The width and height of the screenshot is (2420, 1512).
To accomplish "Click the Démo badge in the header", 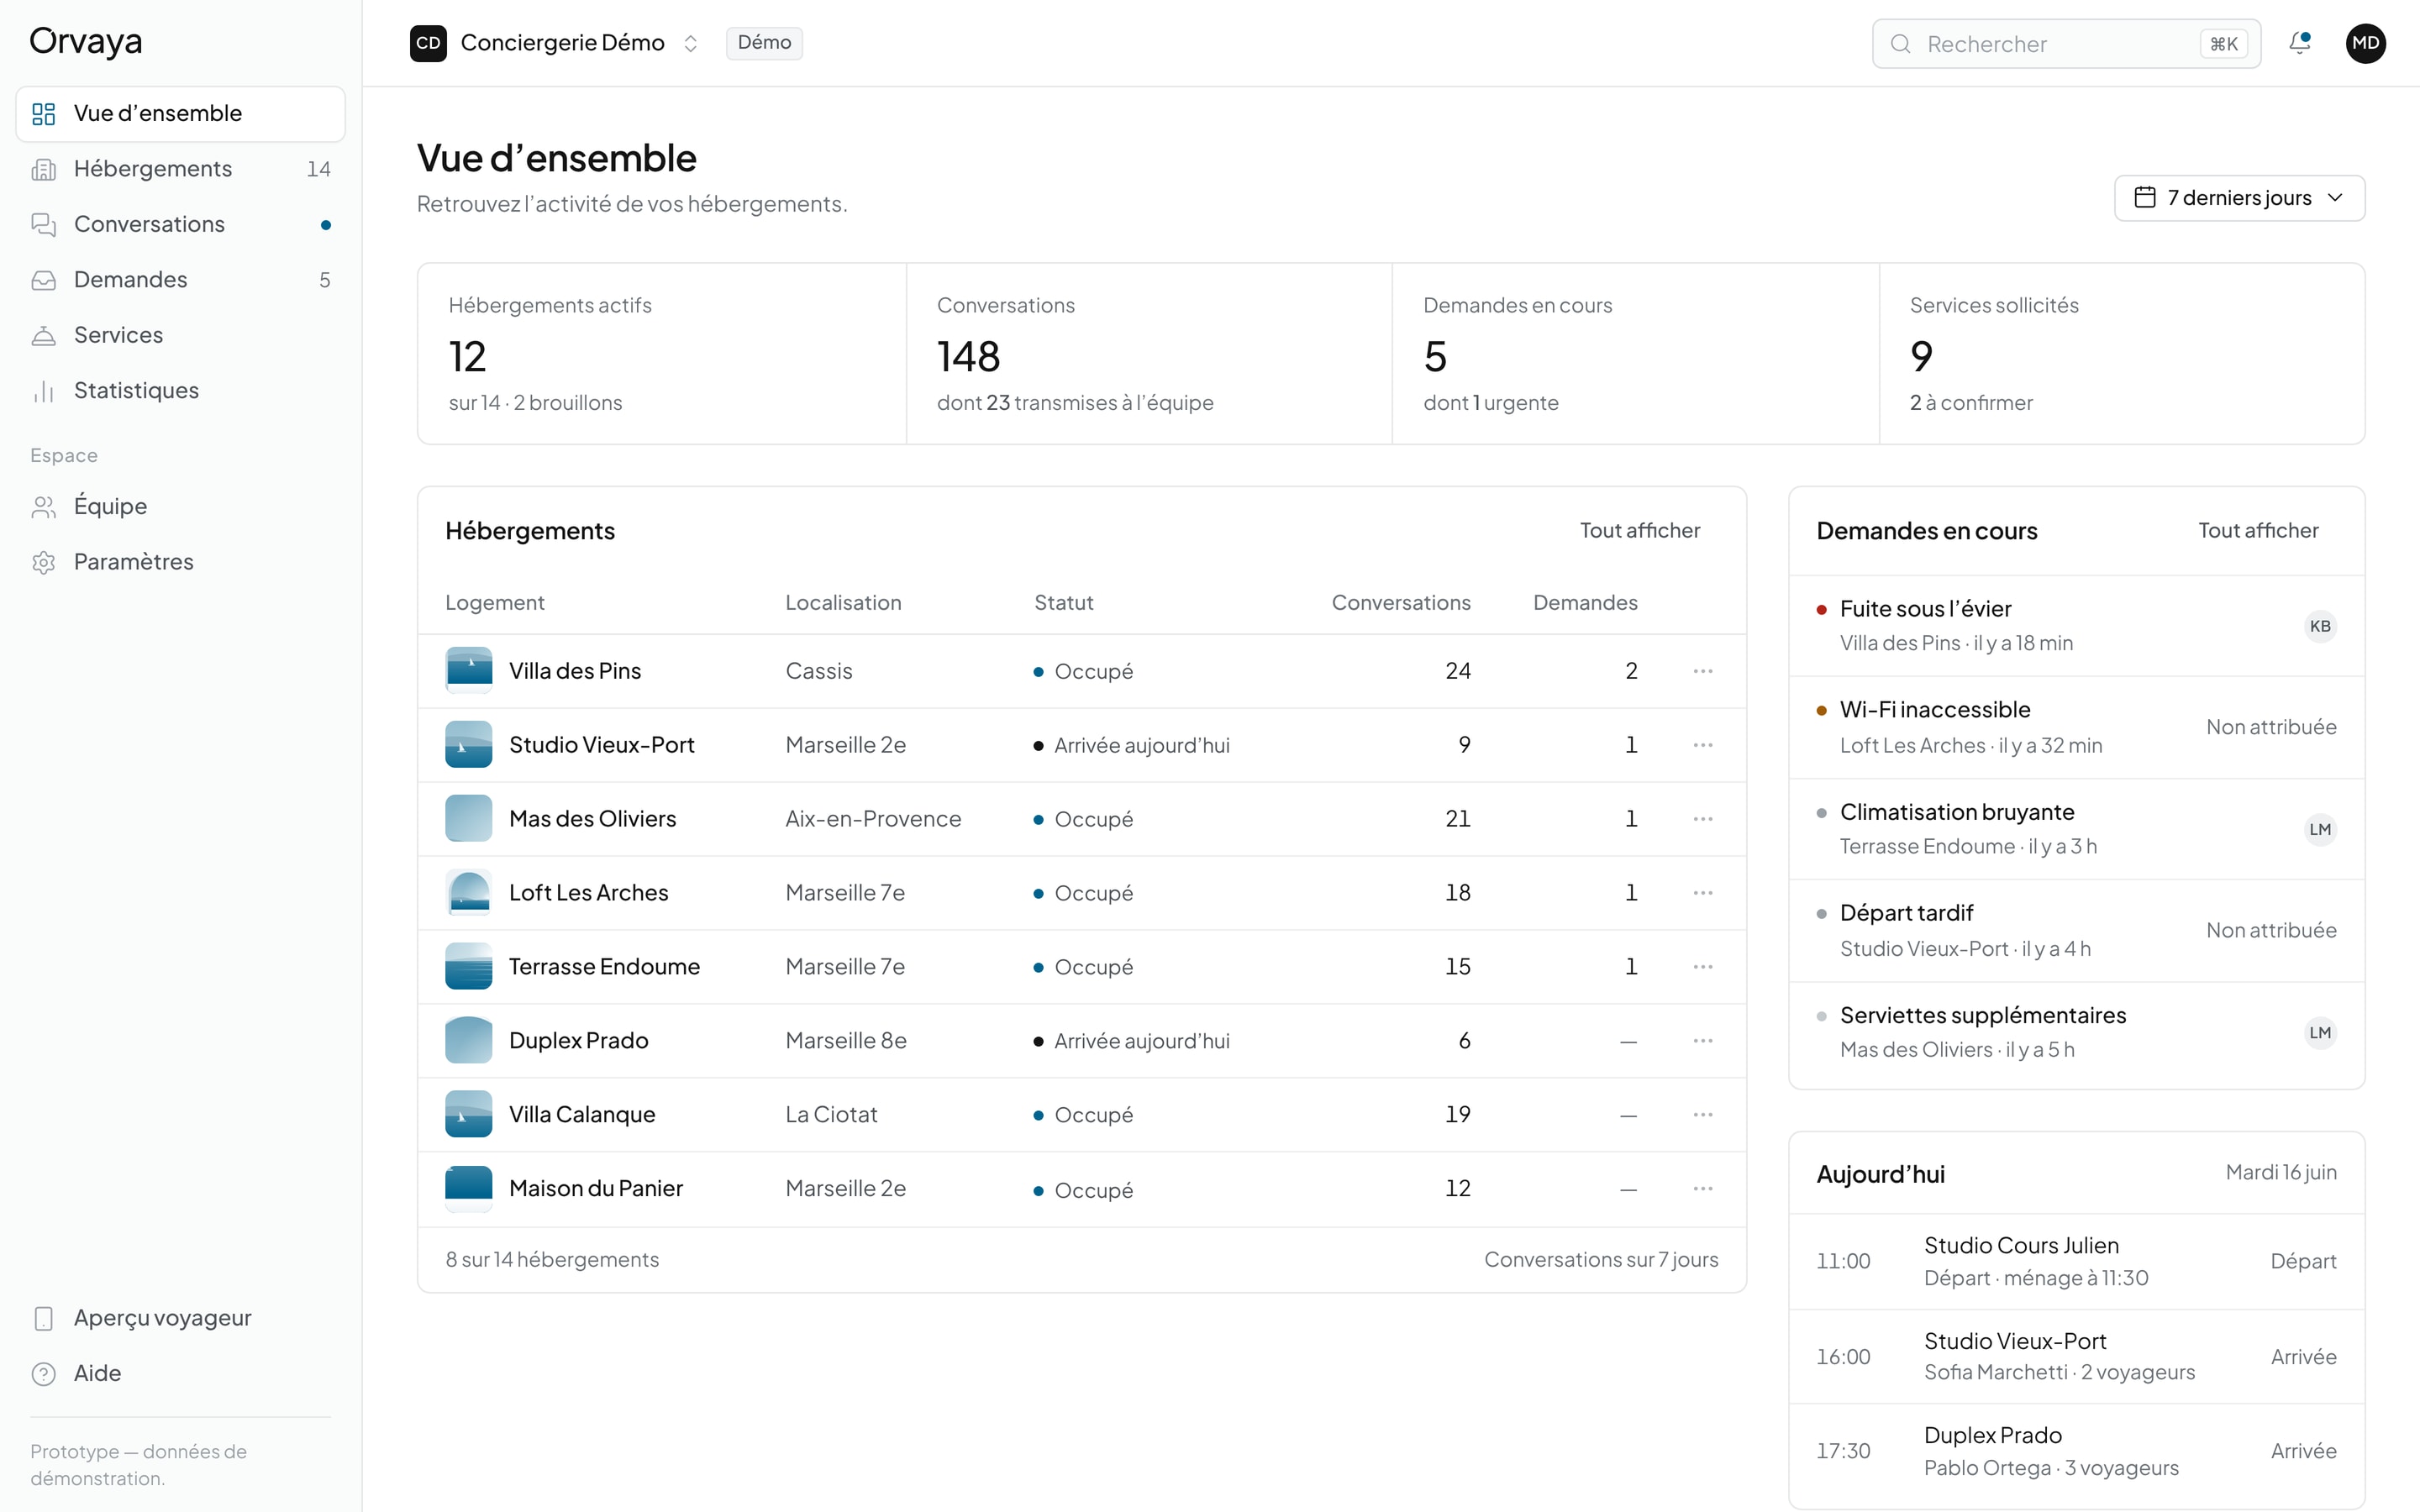I will pyautogui.click(x=764, y=43).
